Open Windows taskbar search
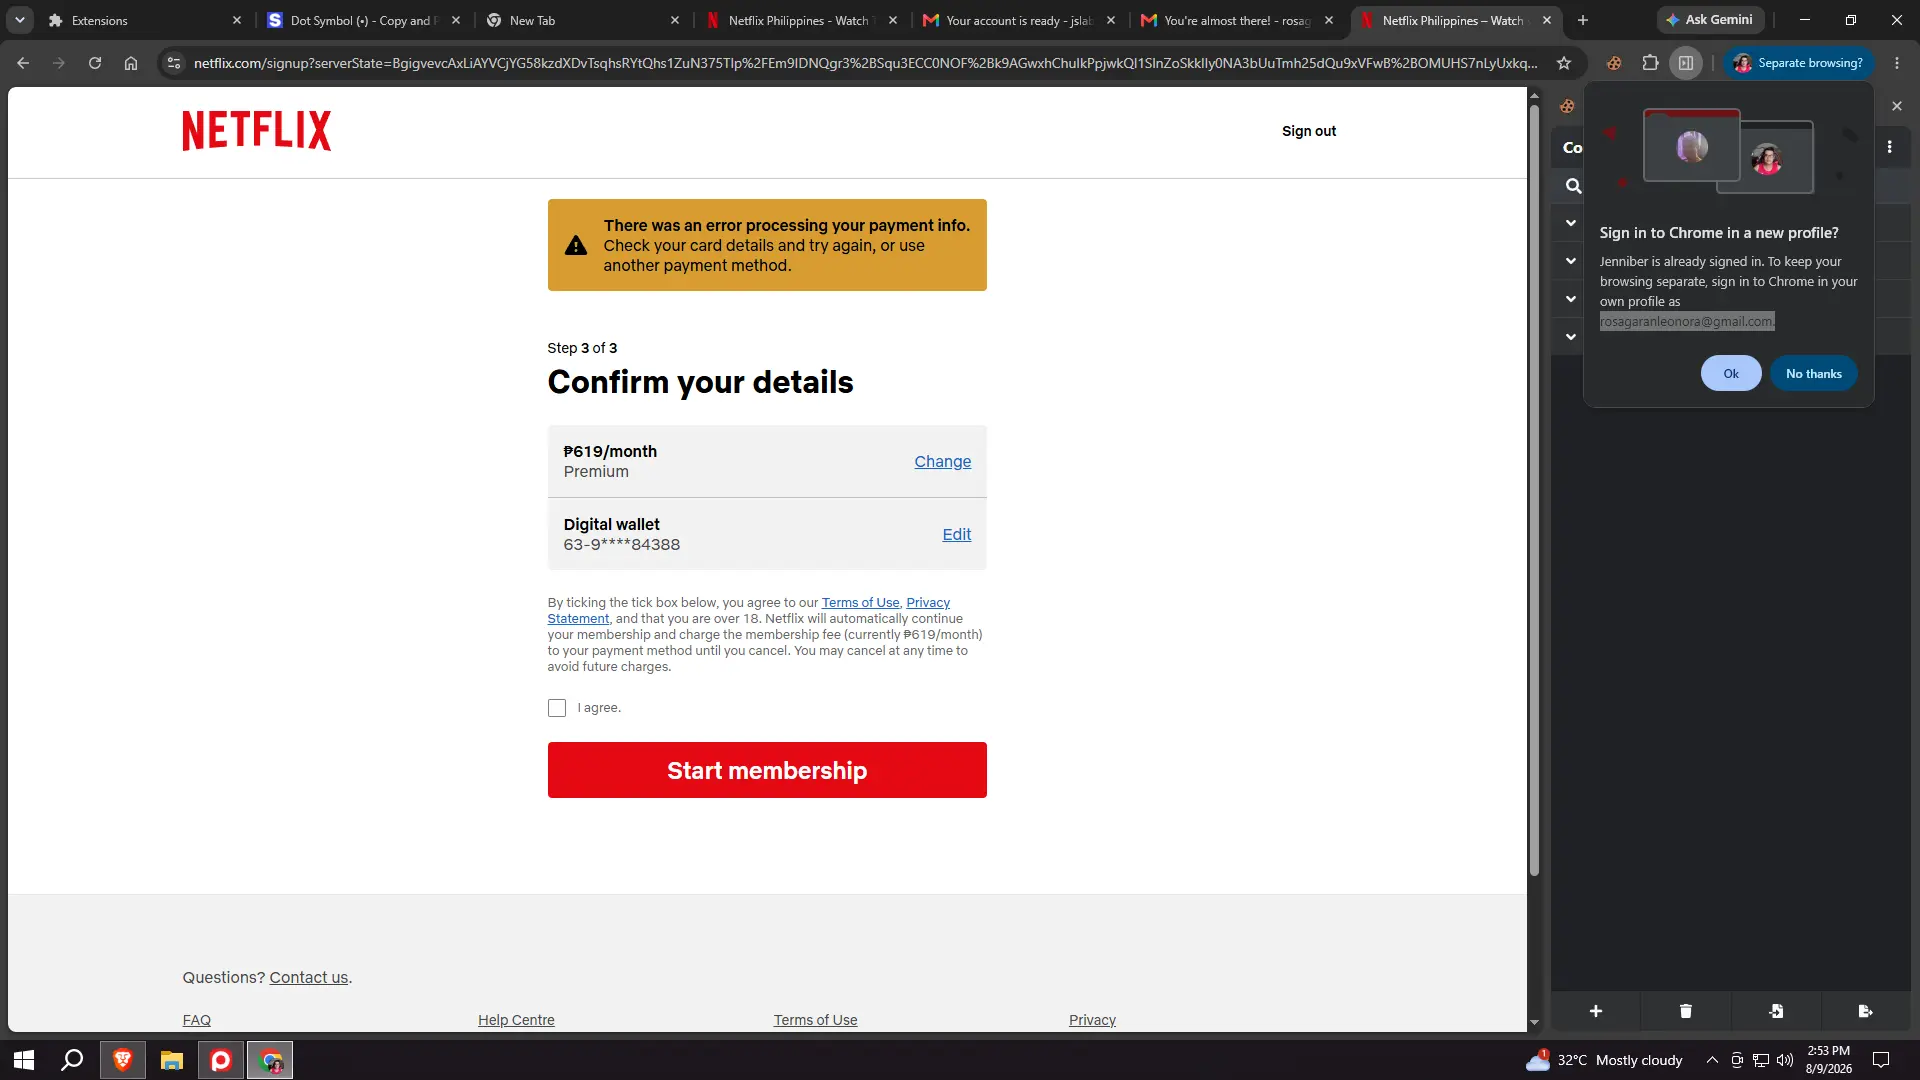 (x=72, y=1060)
